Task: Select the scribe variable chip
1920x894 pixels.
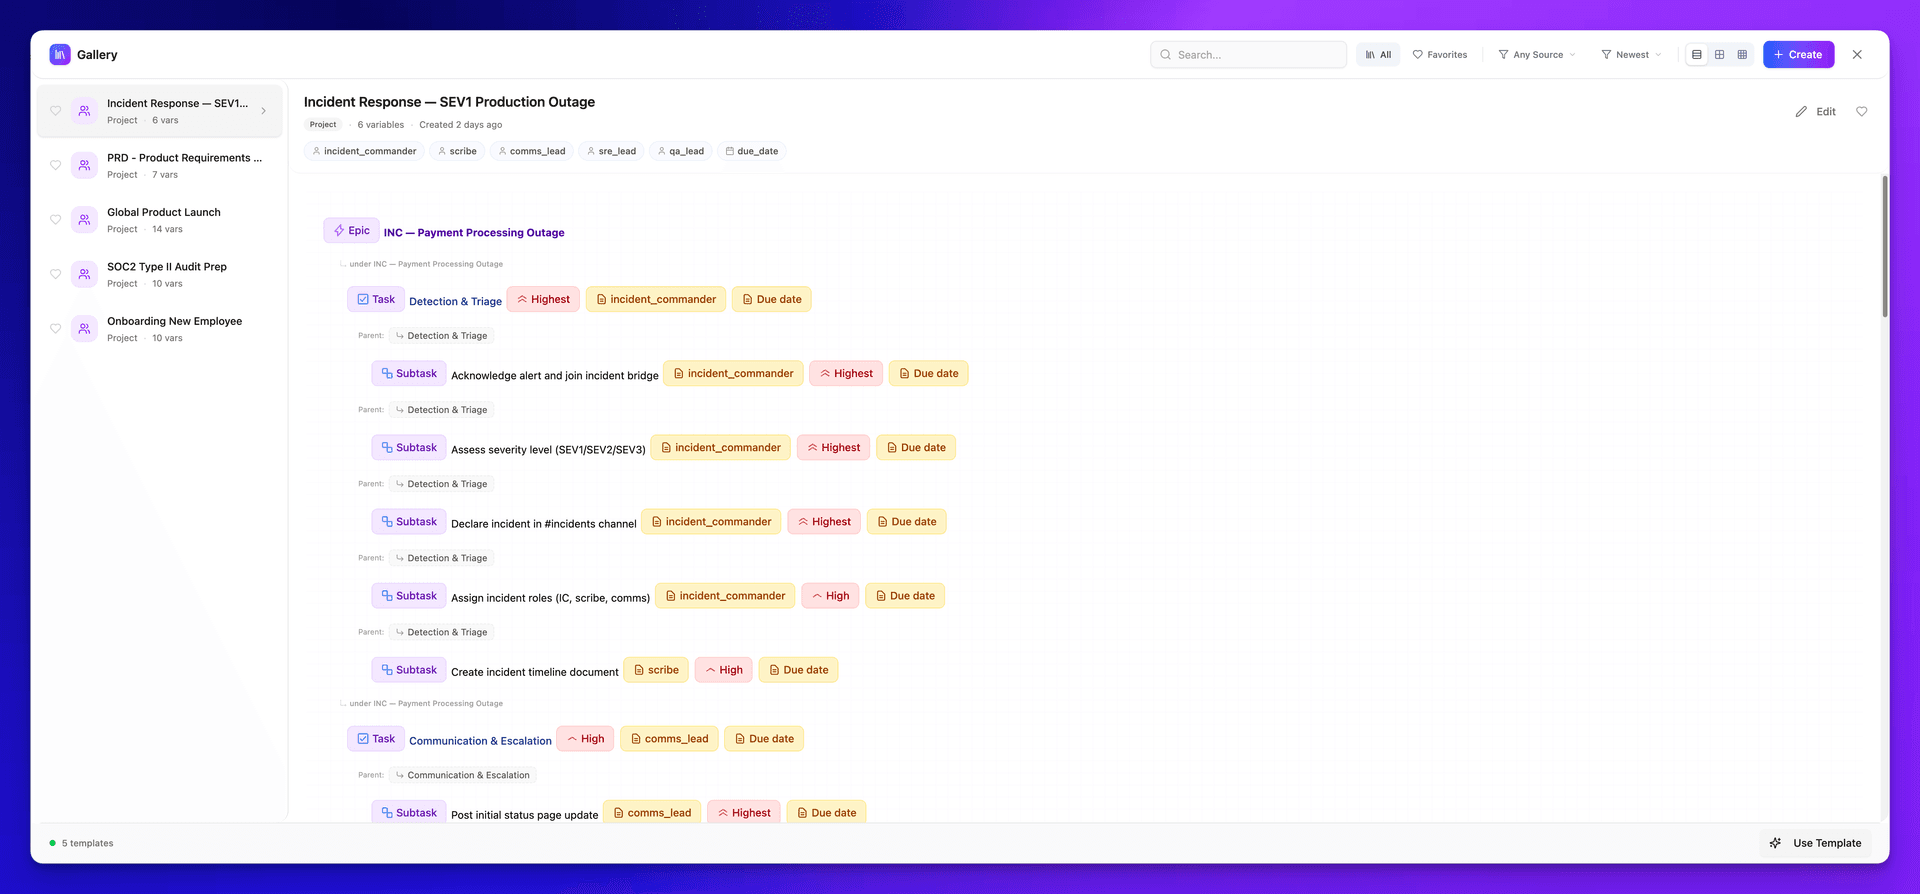Action: pyautogui.click(x=457, y=151)
